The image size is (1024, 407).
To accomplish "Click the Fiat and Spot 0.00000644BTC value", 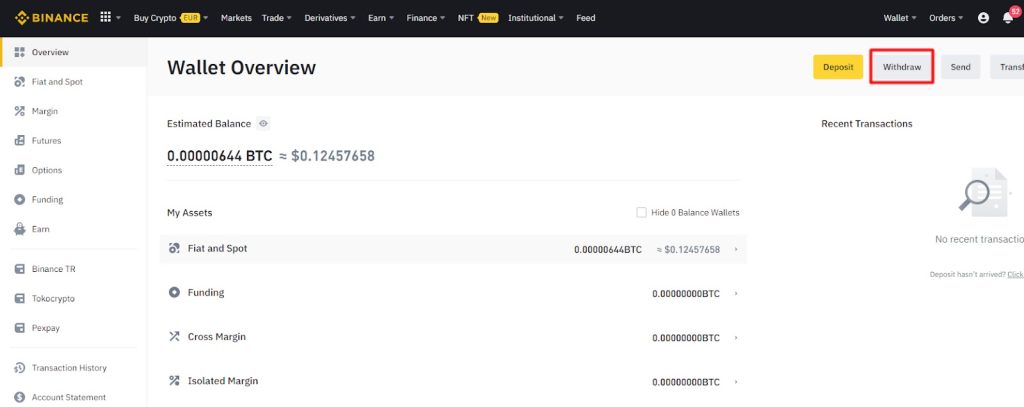I will (608, 250).
